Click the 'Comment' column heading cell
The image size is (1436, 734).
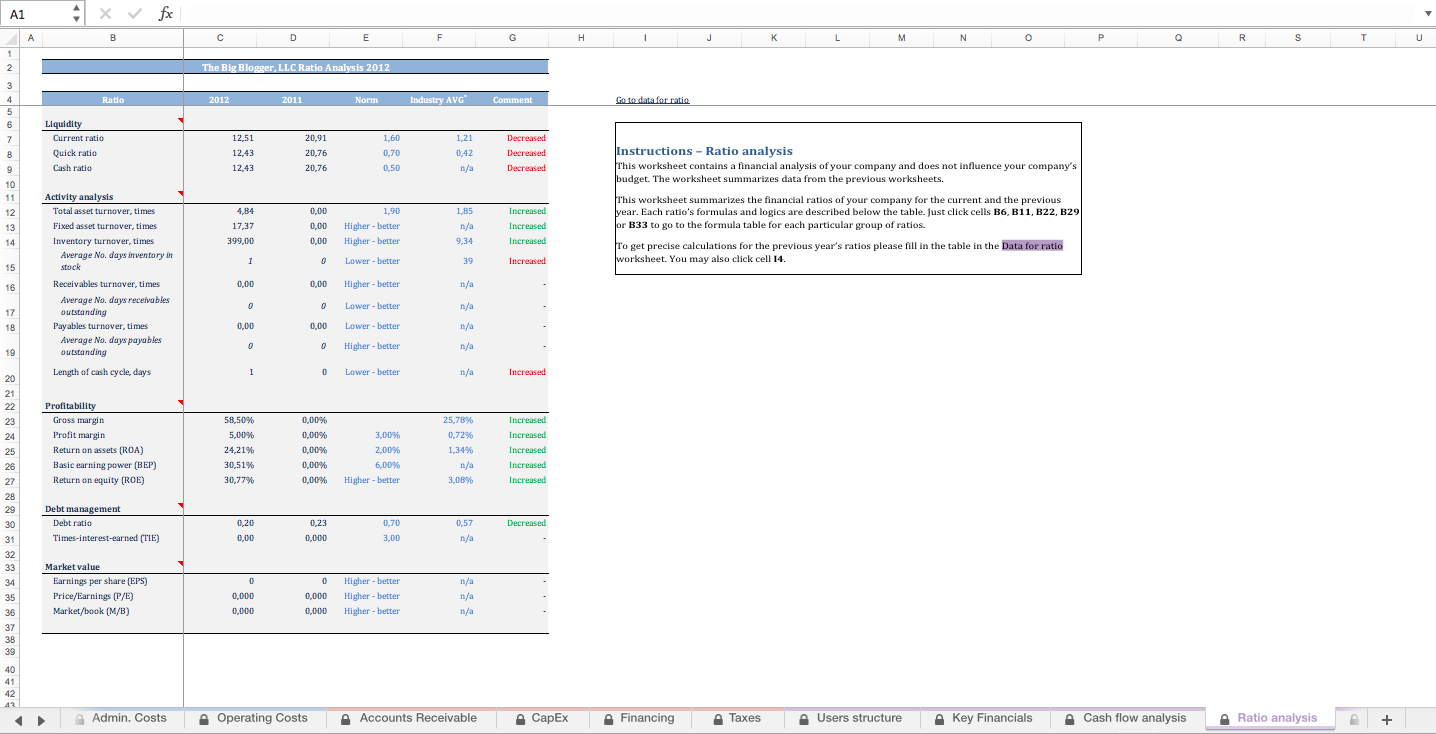(512, 100)
